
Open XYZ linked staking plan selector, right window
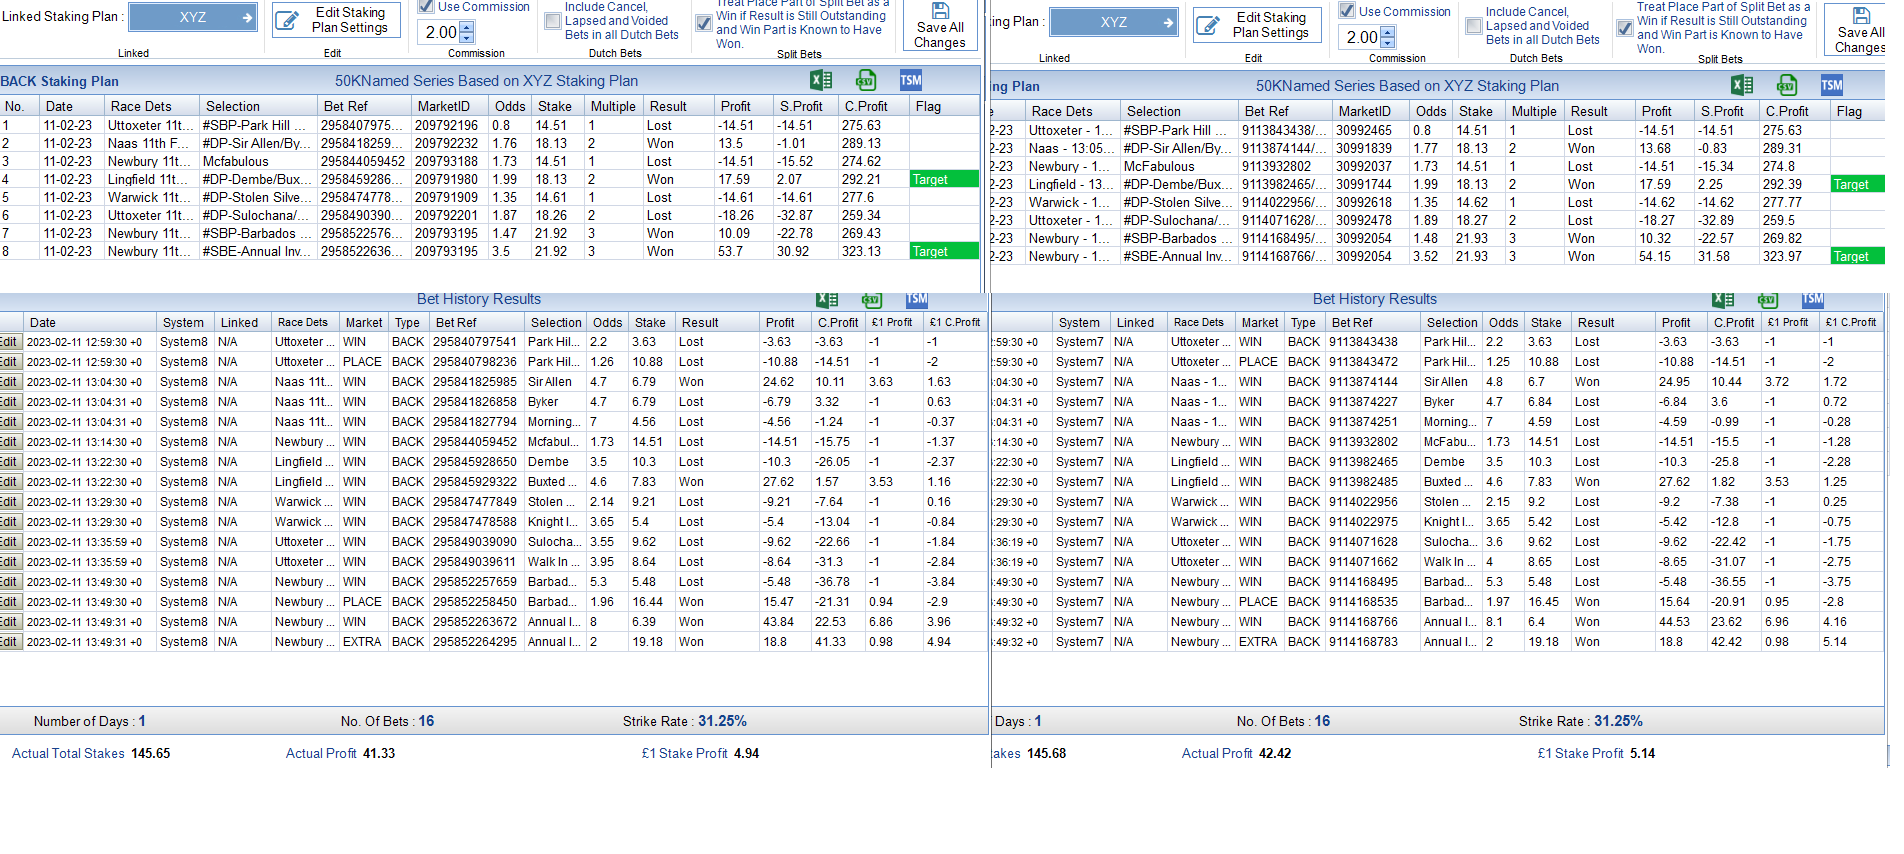pyautogui.click(x=1114, y=22)
